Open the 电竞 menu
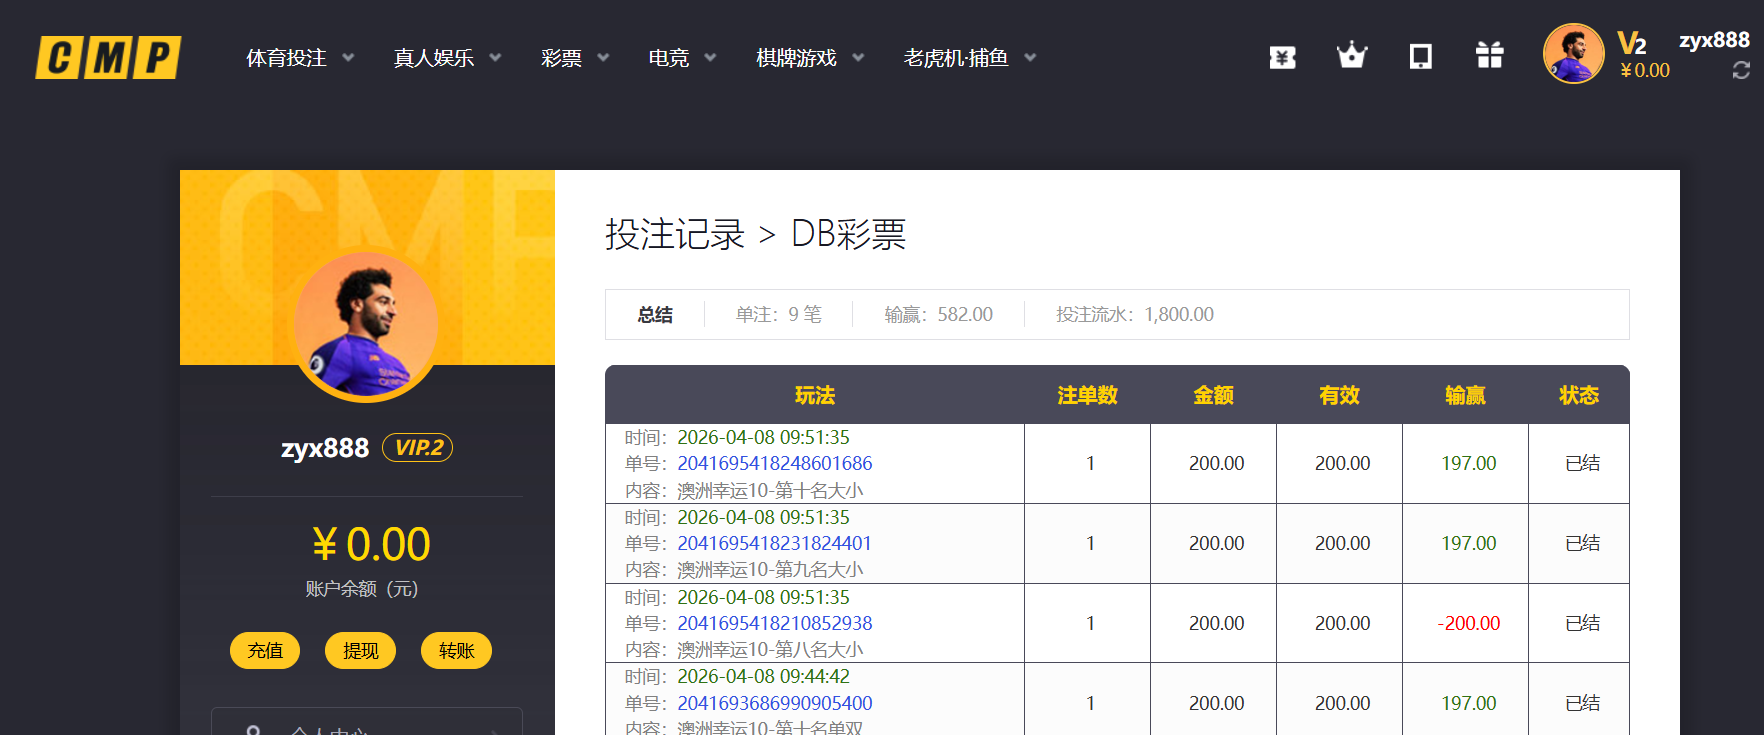Image resolution: width=1764 pixels, height=735 pixels. coord(682,58)
